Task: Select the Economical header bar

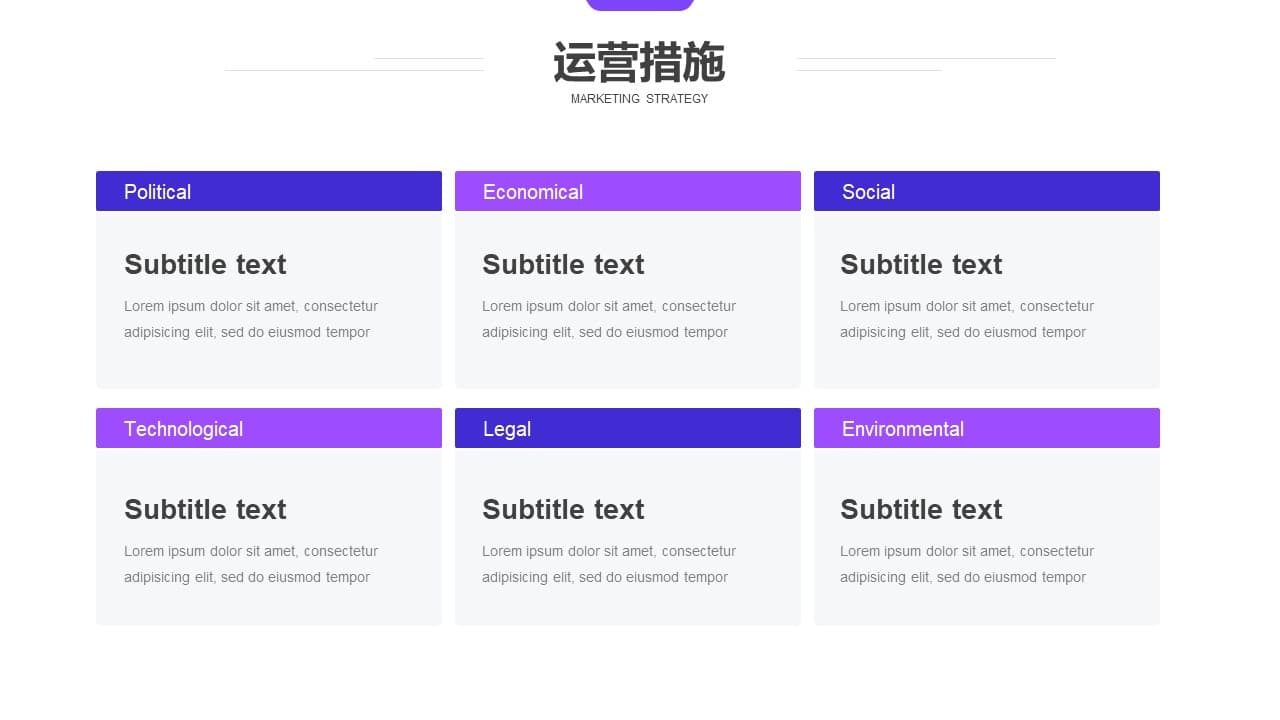Action: [628, 191]
